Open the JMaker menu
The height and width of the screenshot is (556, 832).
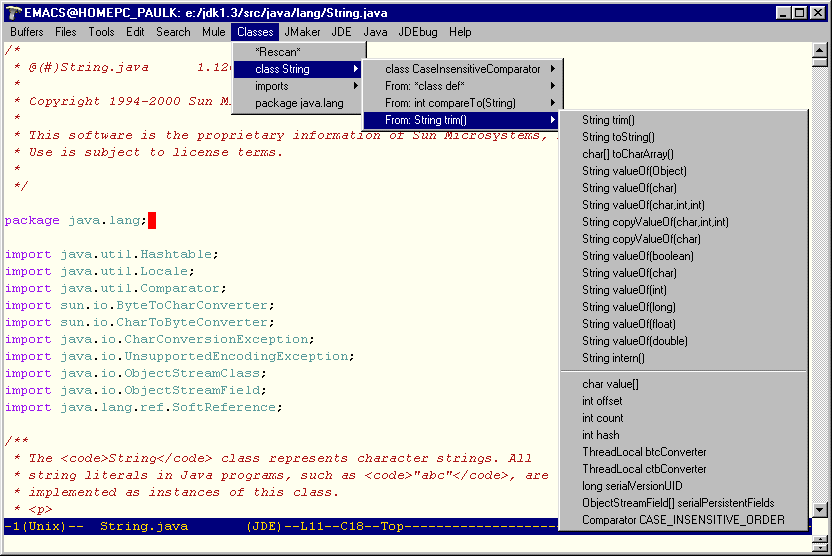click(302, 32)
